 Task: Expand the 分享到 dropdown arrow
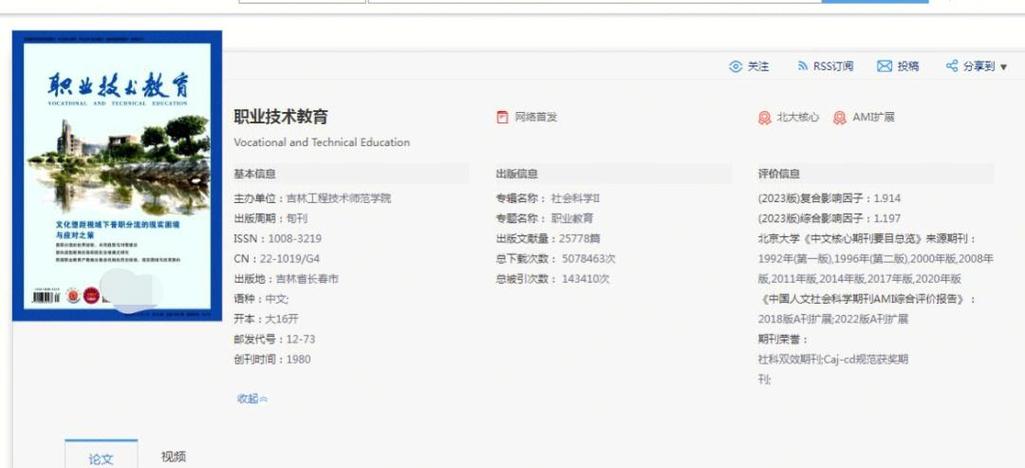point(1003,67)
